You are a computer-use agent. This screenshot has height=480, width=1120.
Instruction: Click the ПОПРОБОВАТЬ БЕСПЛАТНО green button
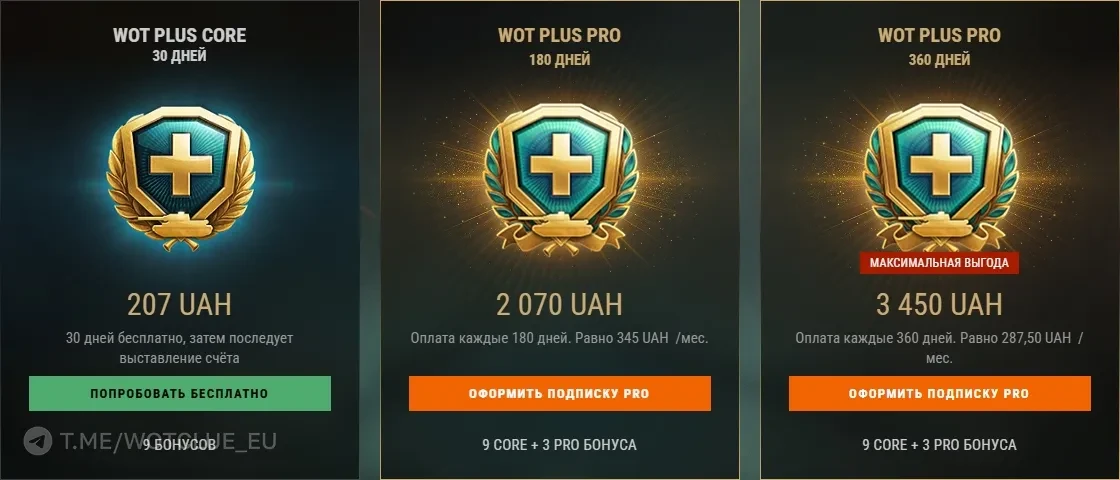[x=180, y=394]
